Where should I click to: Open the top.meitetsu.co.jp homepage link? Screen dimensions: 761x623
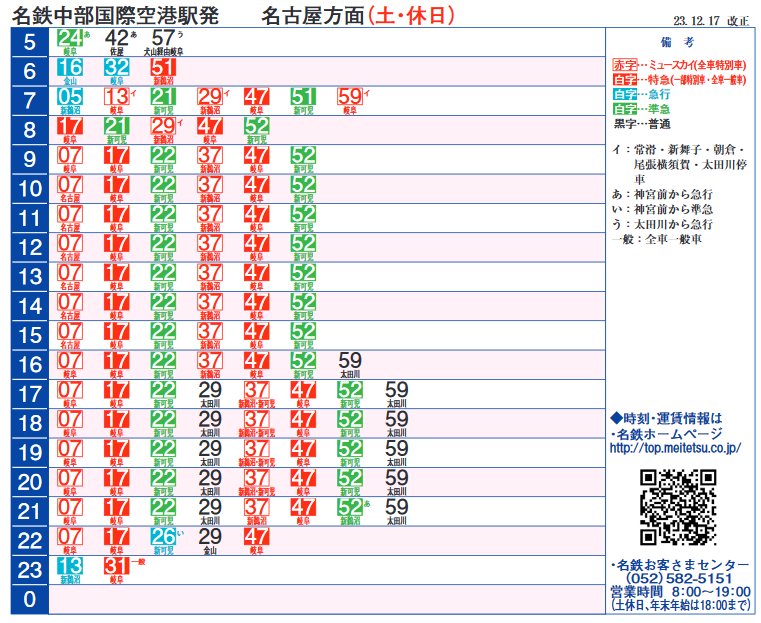(675, 450)
